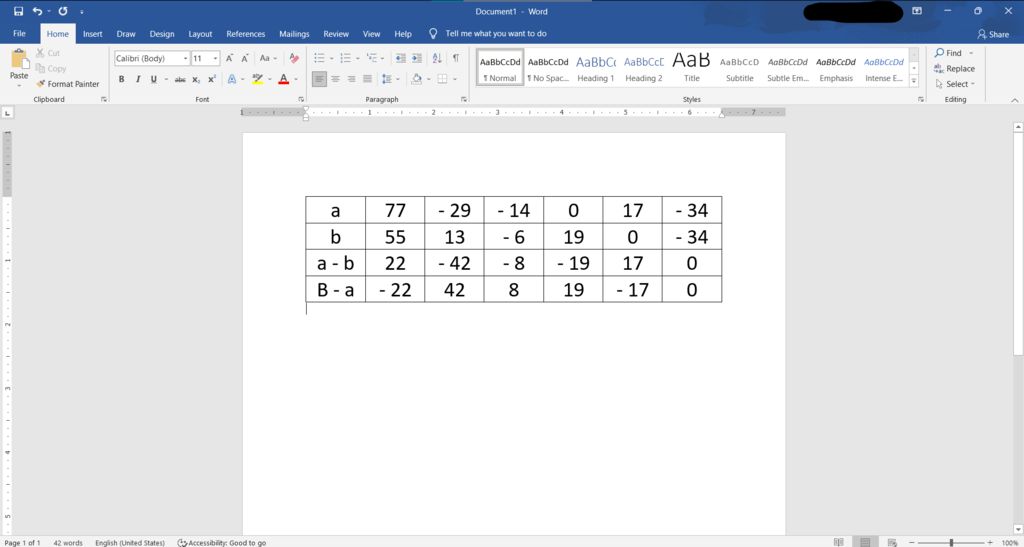The image size is (1024, 547).
Task: Increase font size with grow font icon
Action: point(230,58)
